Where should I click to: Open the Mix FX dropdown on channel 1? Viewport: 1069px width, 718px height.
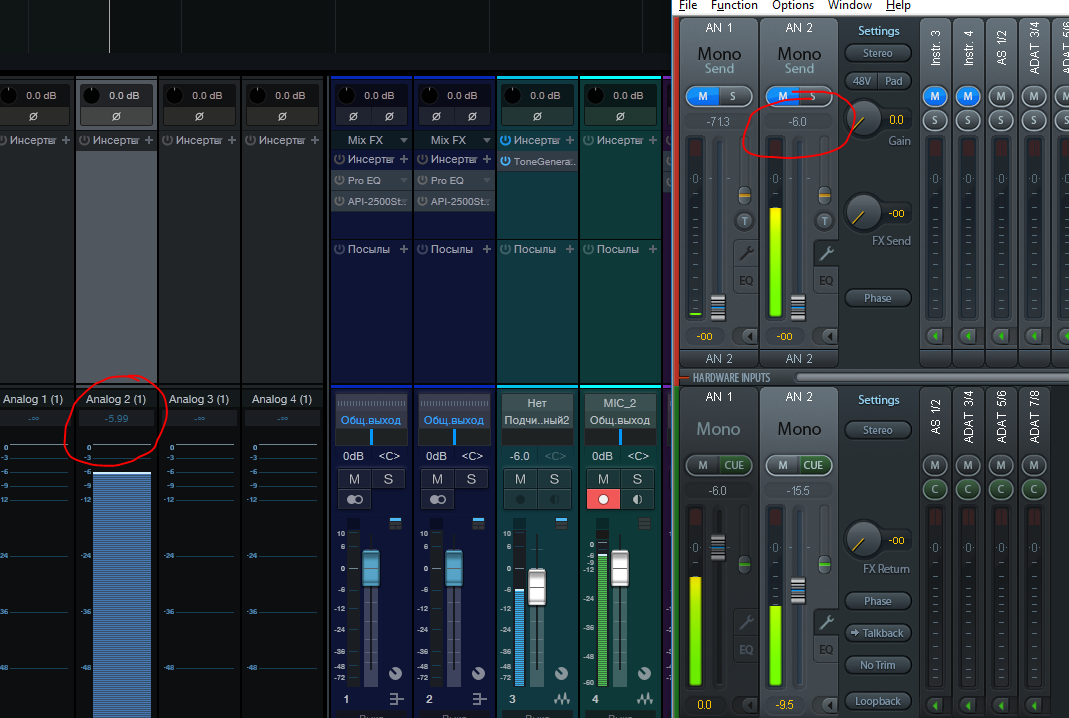click(x=404, y=140)
